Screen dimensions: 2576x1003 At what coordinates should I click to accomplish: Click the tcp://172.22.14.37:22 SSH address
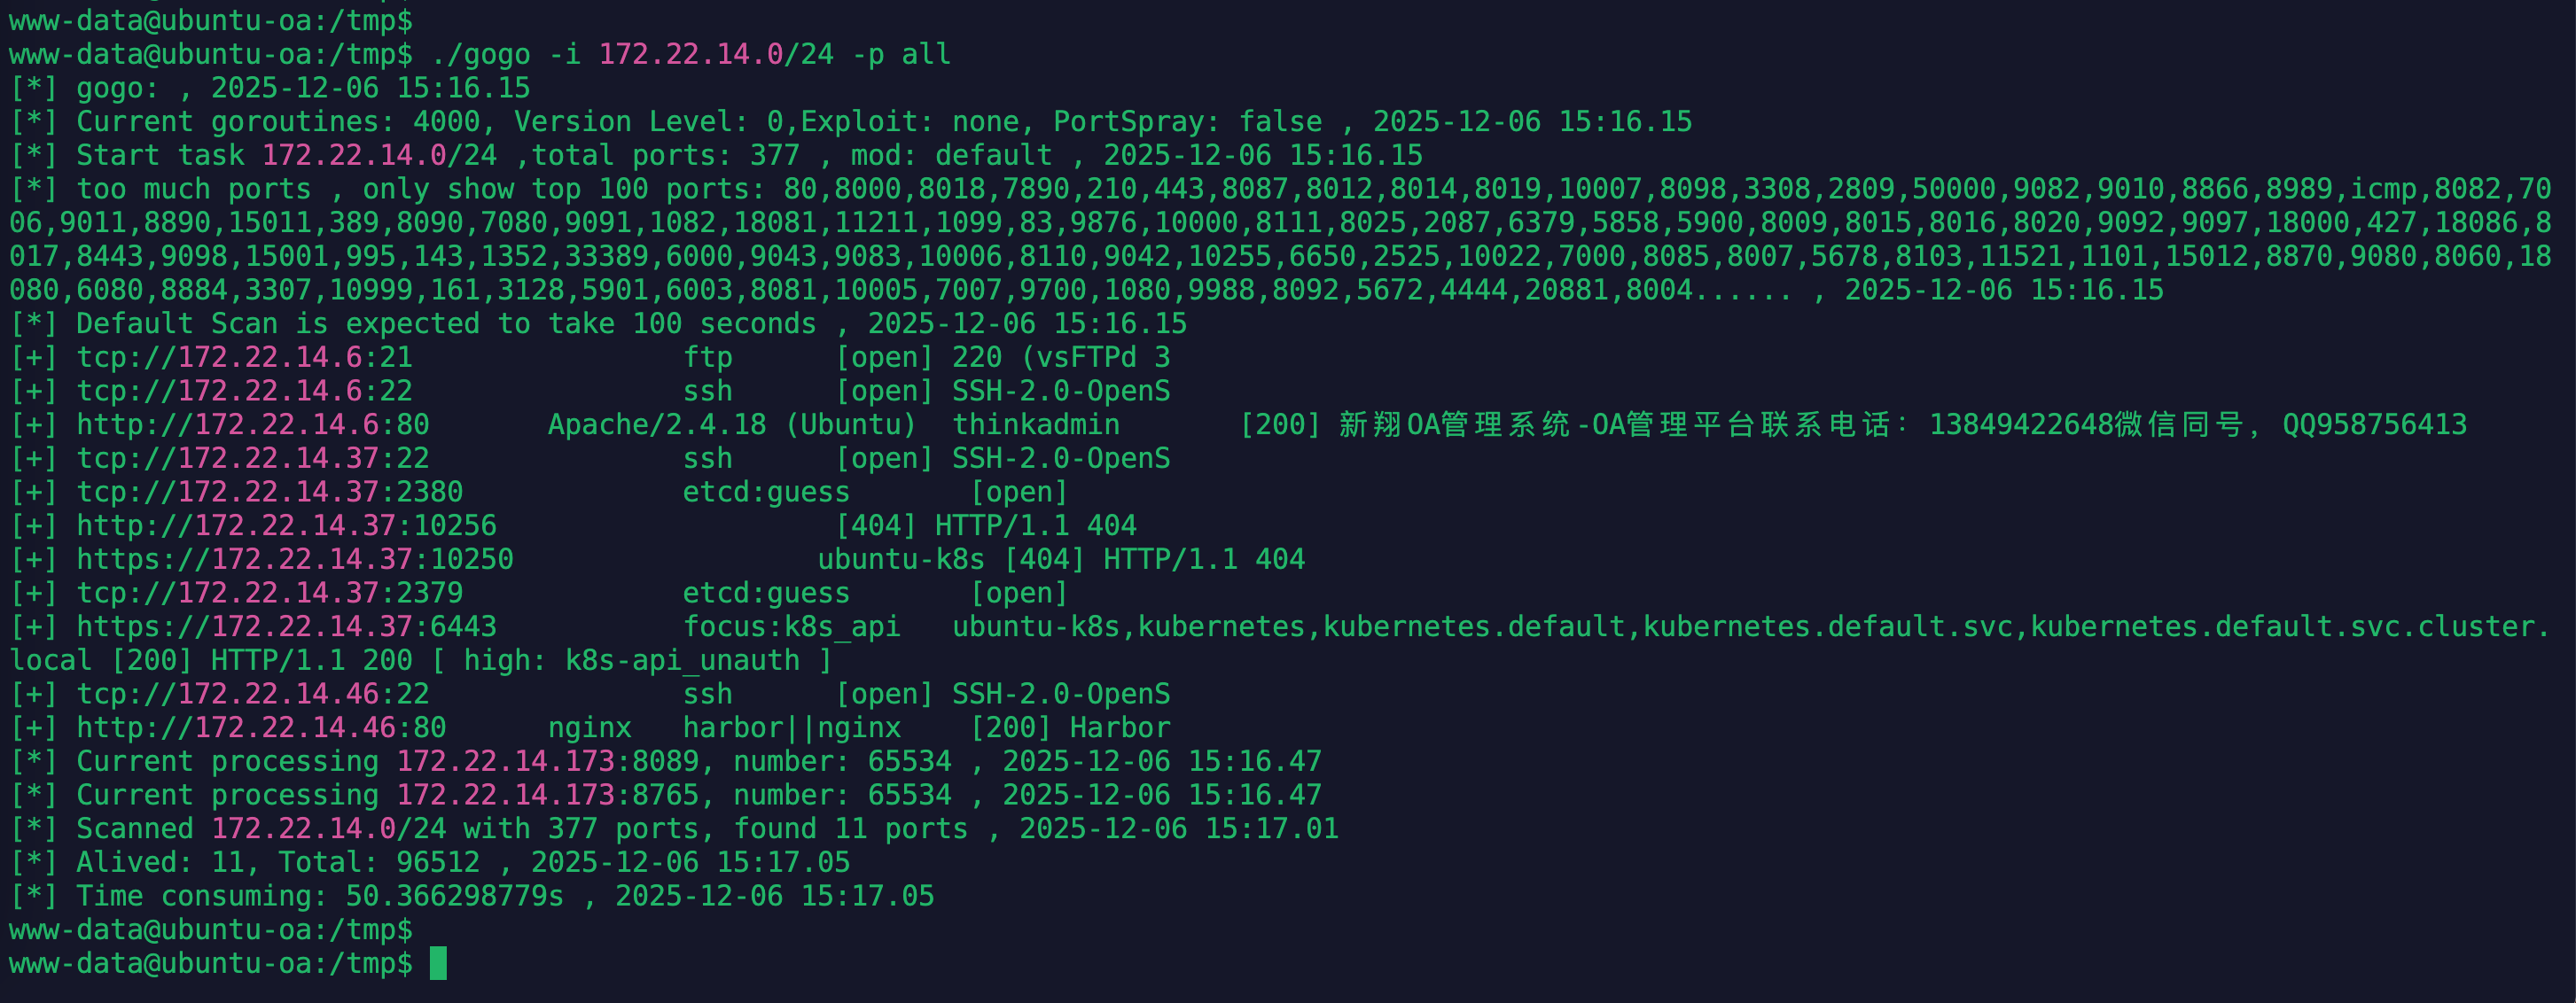coord(253,459)
